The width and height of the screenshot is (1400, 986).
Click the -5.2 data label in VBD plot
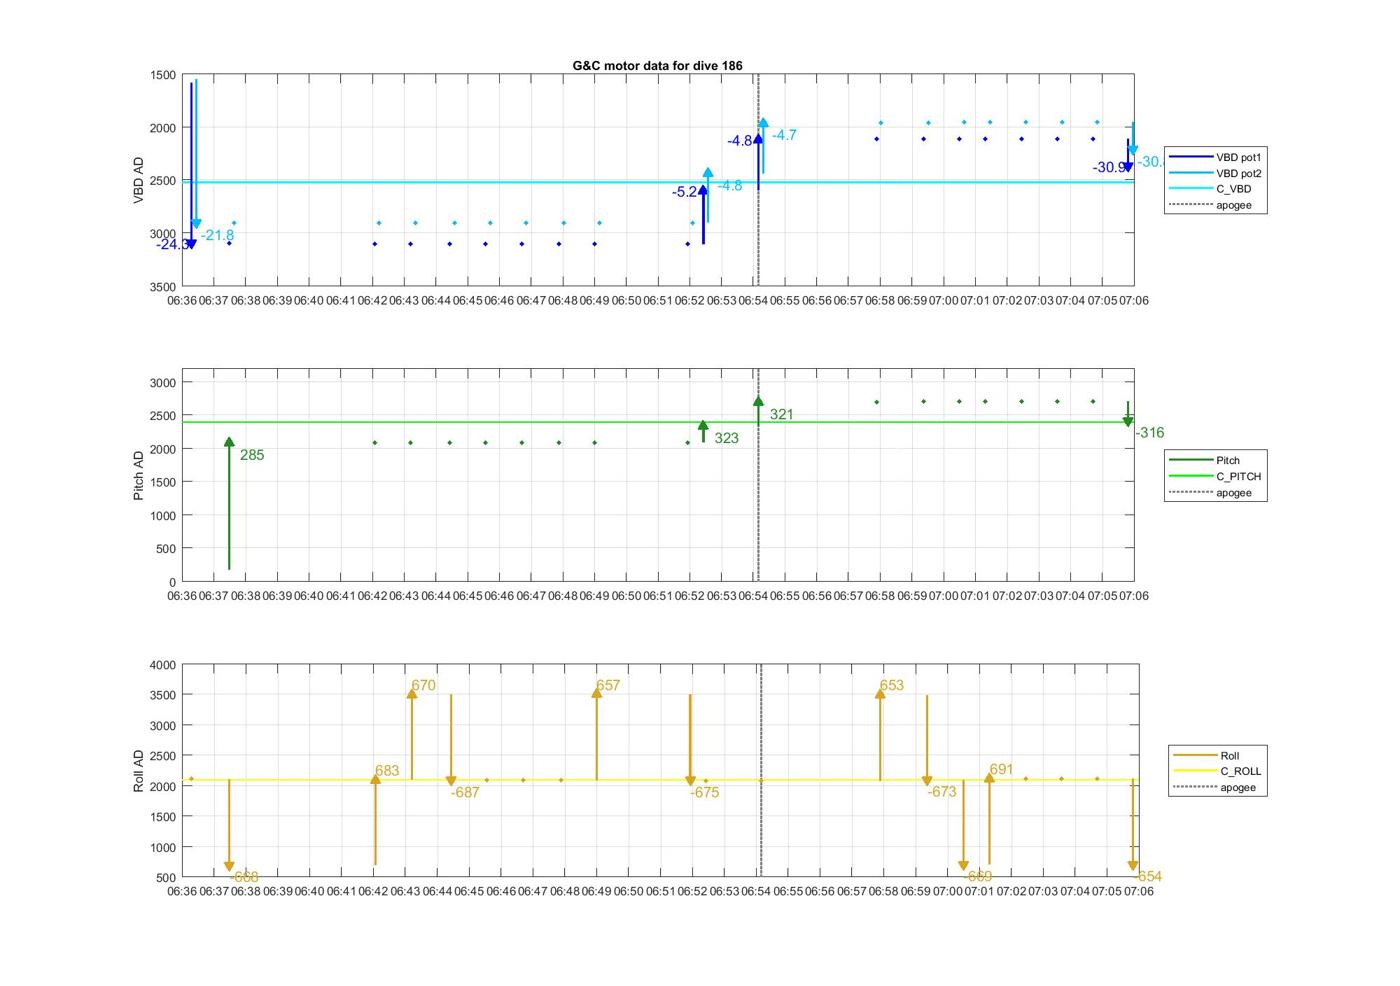click(685, 192)
